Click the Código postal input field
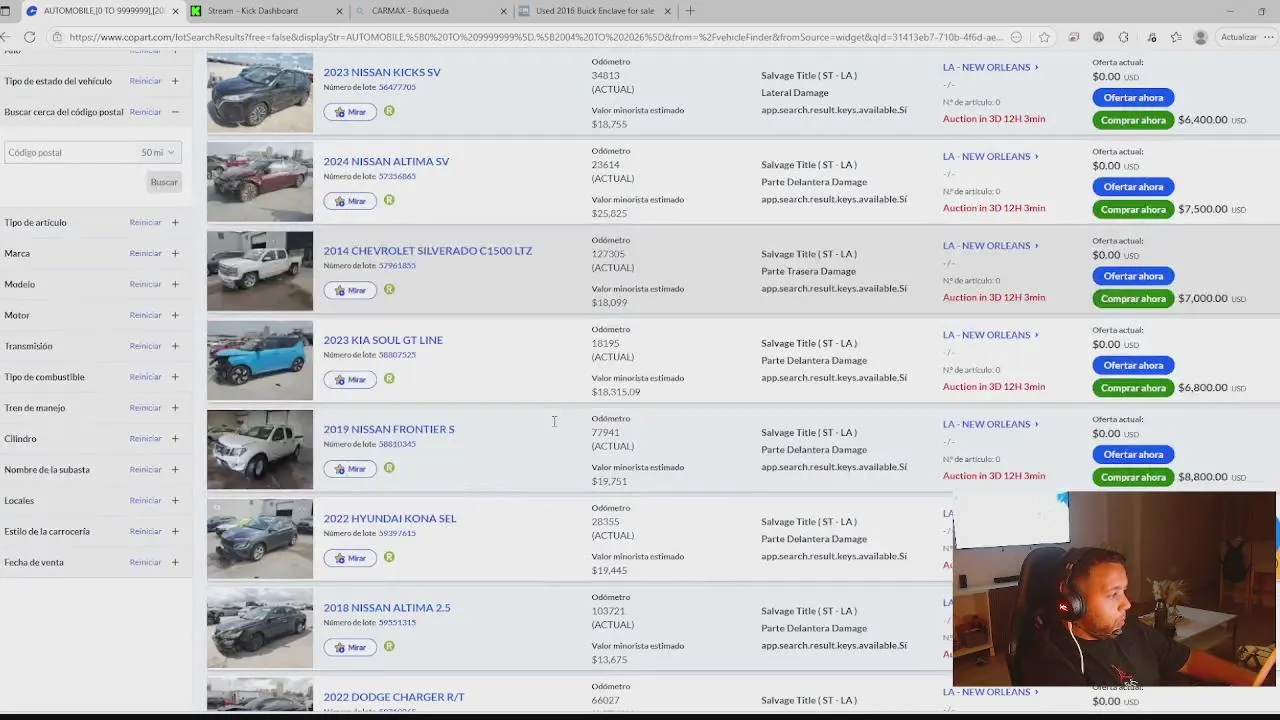This screenshot has width=1280, height=720. point(70,153)
